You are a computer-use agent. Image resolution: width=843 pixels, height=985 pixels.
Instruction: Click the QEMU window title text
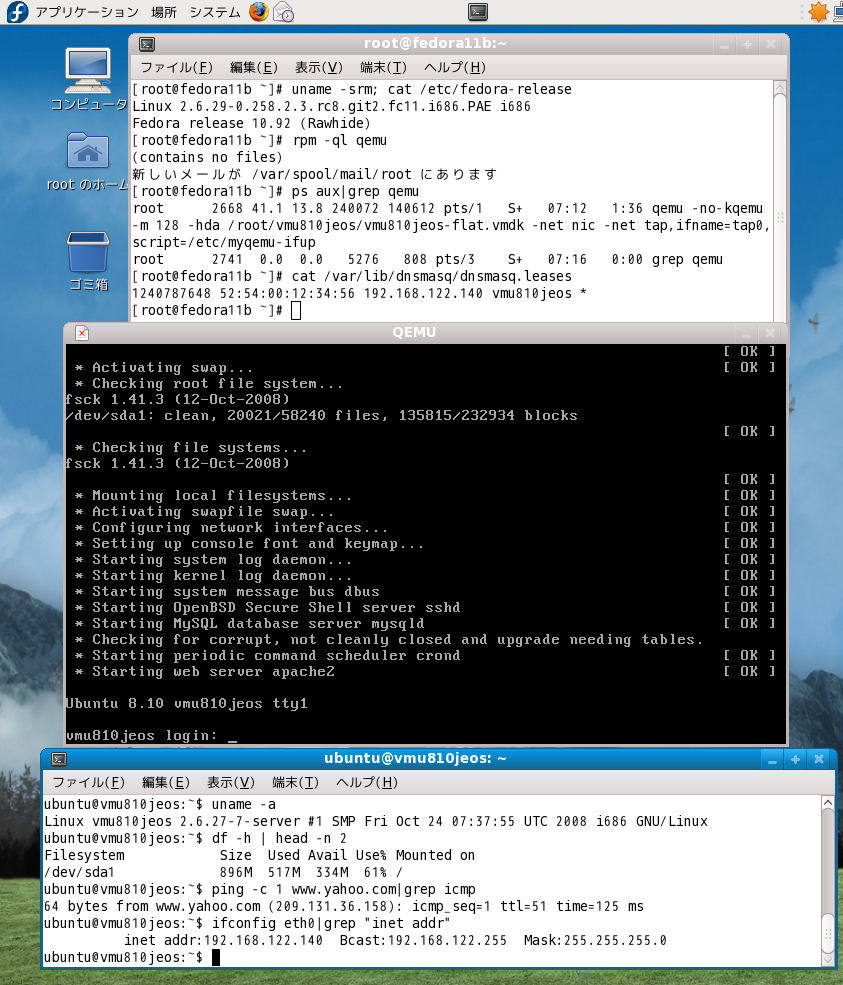click(x=414, y=332)
